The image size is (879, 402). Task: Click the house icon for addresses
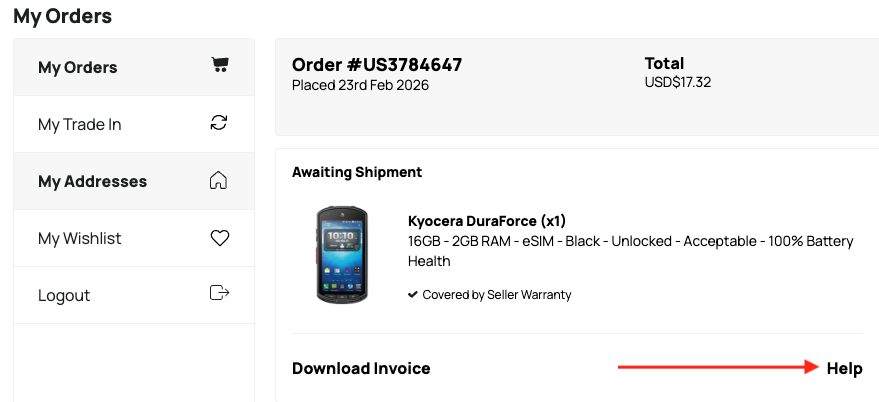coord(219,180)
